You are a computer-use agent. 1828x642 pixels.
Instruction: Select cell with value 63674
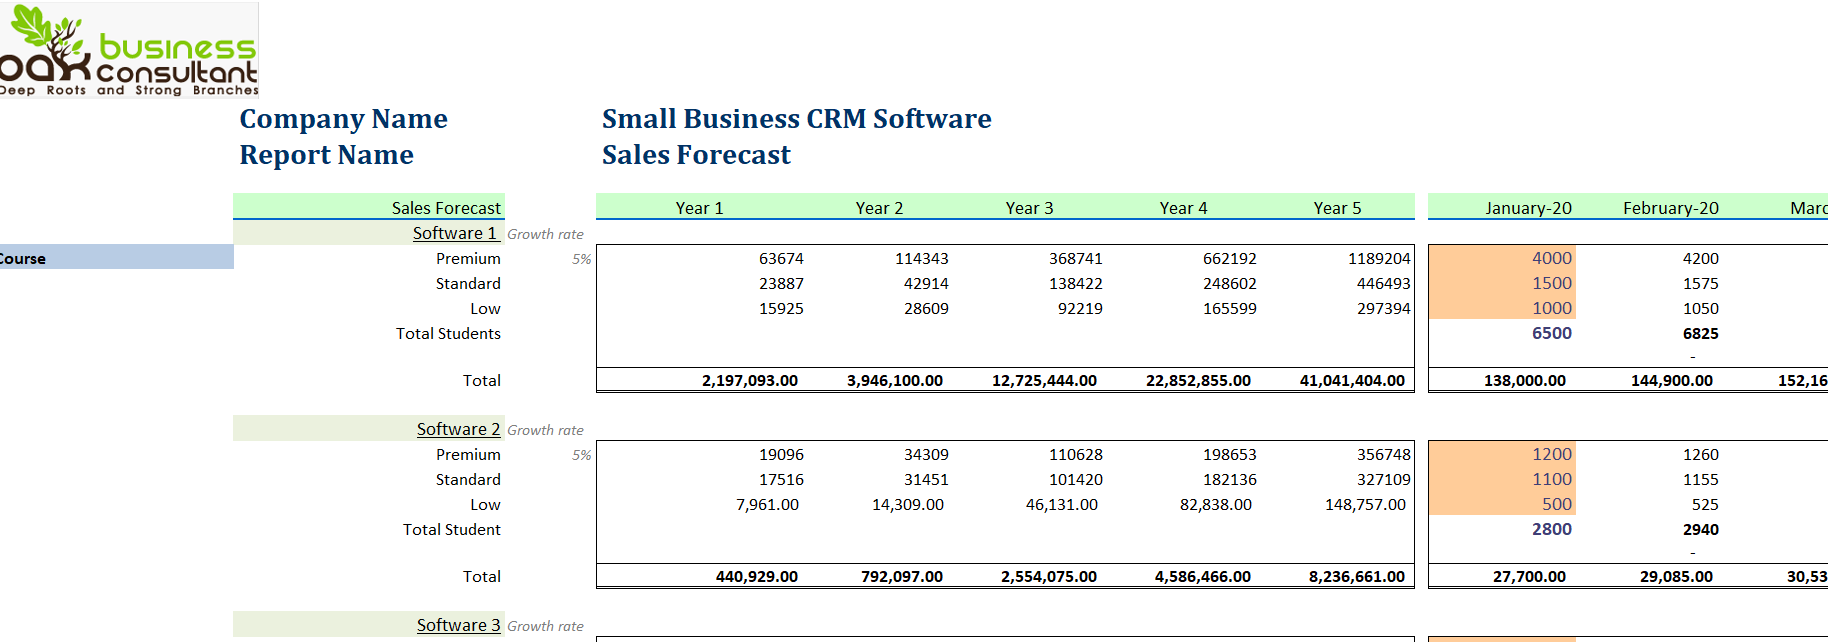coord(781,258)
